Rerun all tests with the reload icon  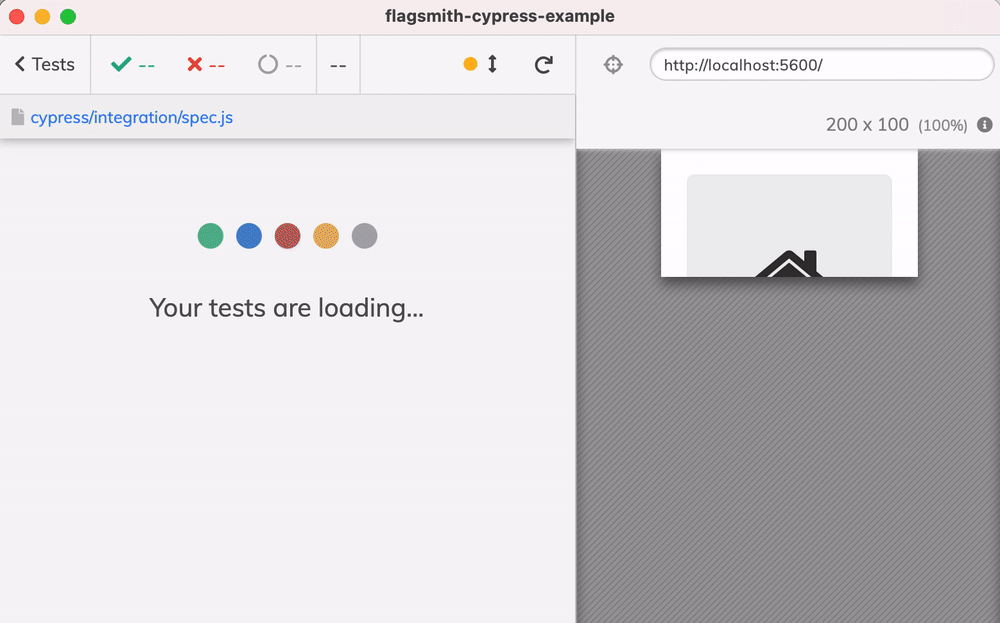pyautogui.click(x=543, y=64)
